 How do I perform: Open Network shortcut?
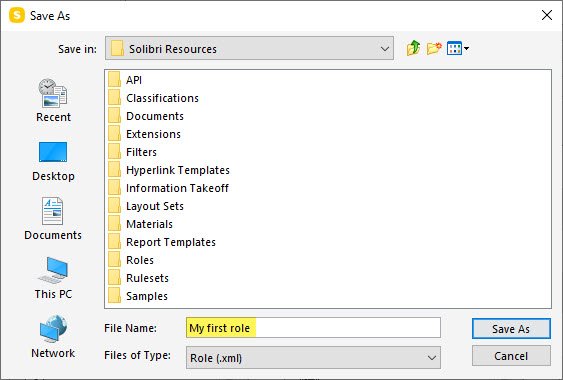[x=53, y=337]
